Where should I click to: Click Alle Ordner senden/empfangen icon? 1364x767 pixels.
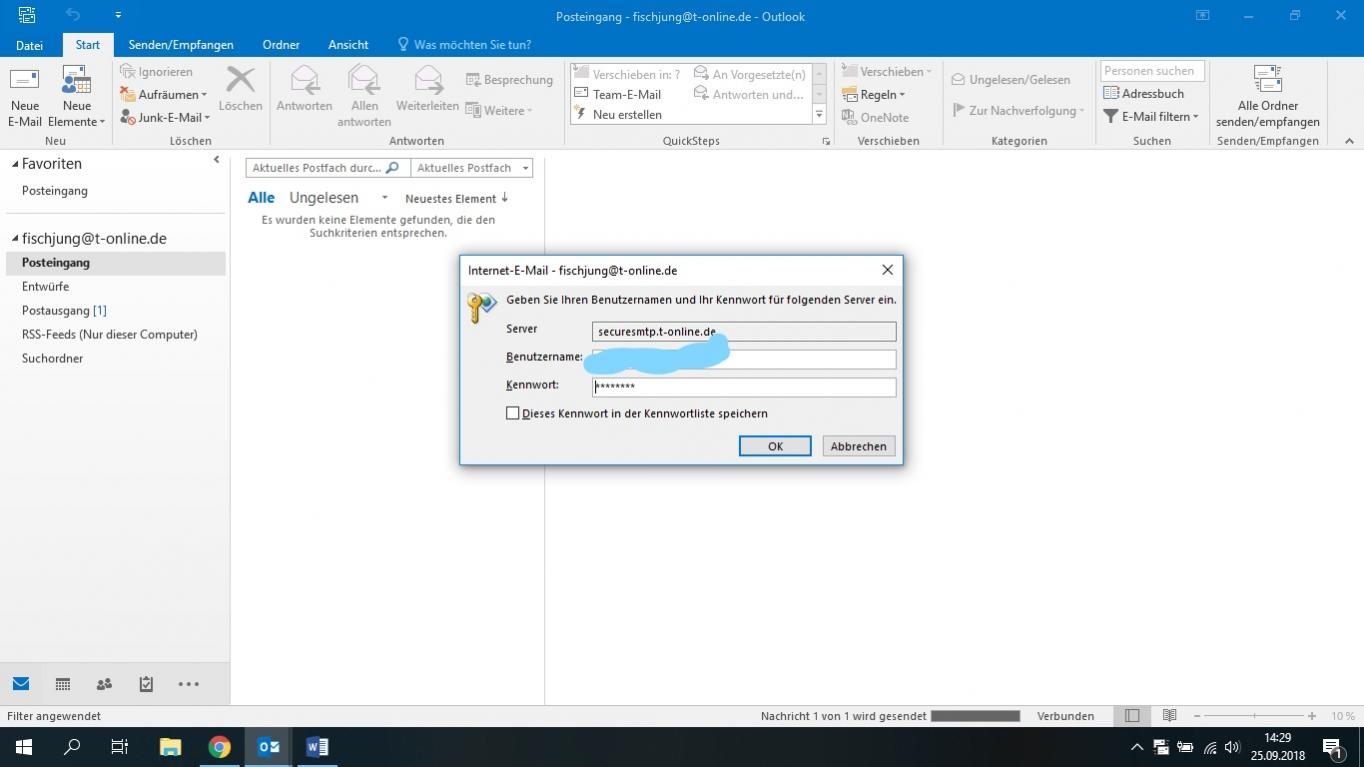coord(1268,80)
